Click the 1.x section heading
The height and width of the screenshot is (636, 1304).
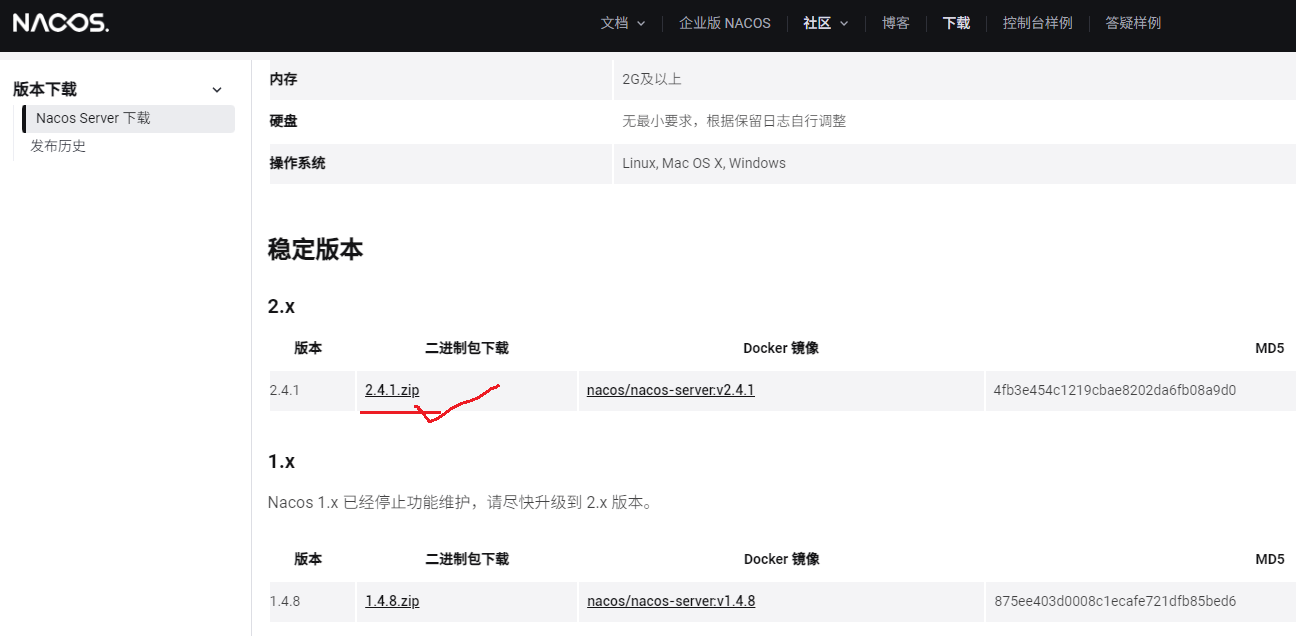[x=281, y=462]
